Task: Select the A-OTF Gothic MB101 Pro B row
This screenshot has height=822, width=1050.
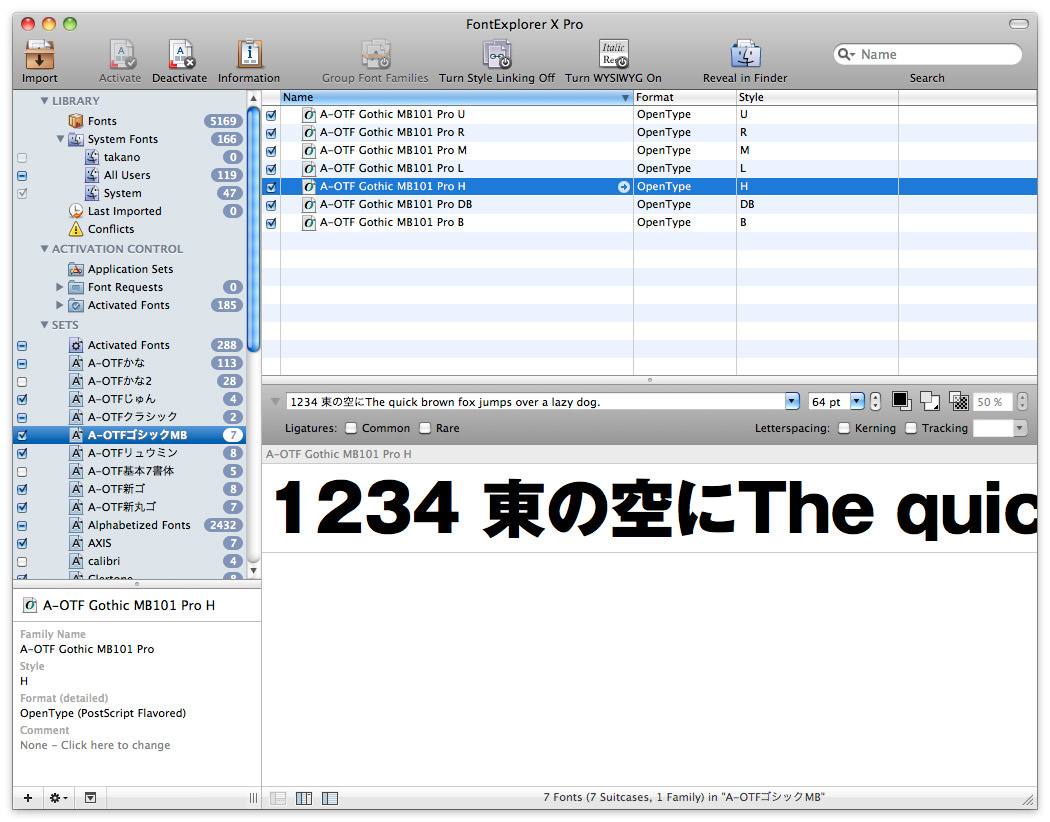Action: pyautogui.click(x=649, y=223)
